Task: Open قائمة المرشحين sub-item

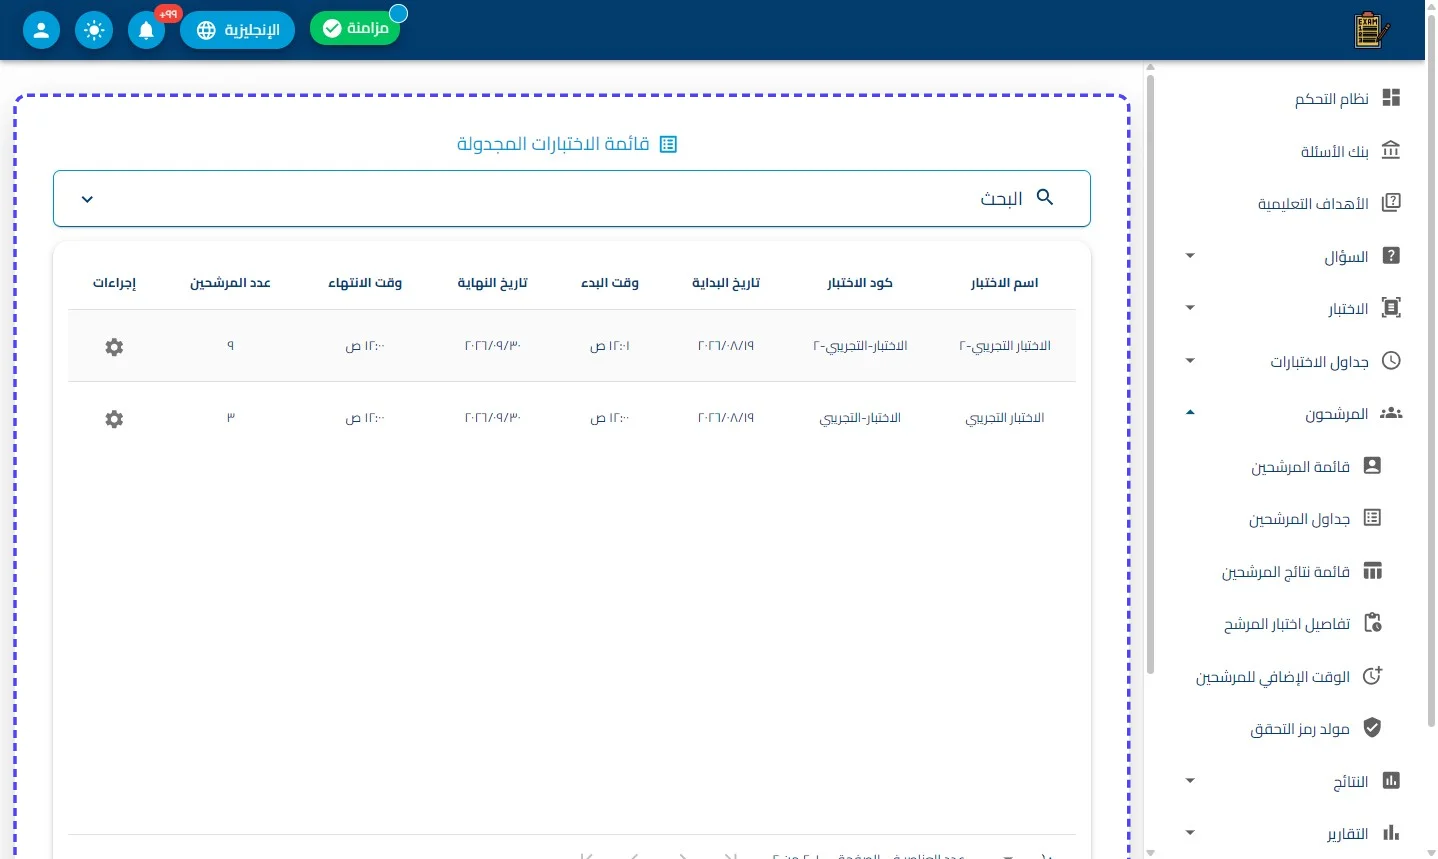Action: click(x=1316, y=466)
